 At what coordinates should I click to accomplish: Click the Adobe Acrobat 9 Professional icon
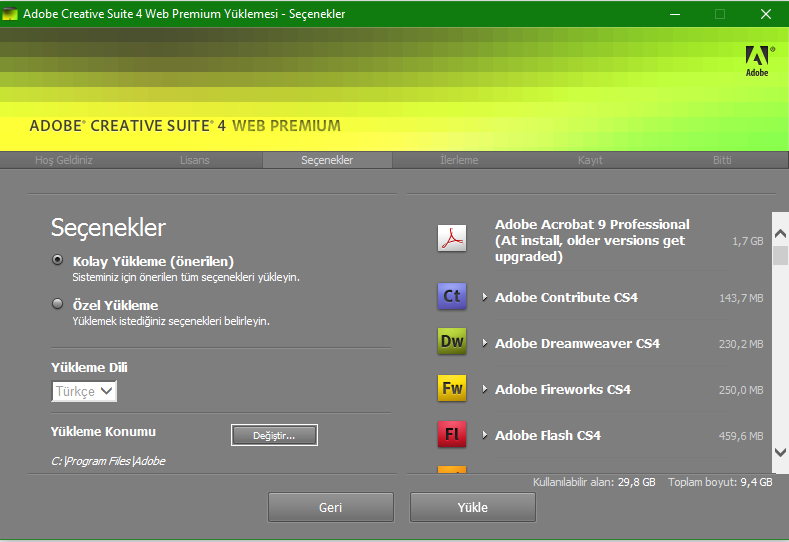pos(452,238)
